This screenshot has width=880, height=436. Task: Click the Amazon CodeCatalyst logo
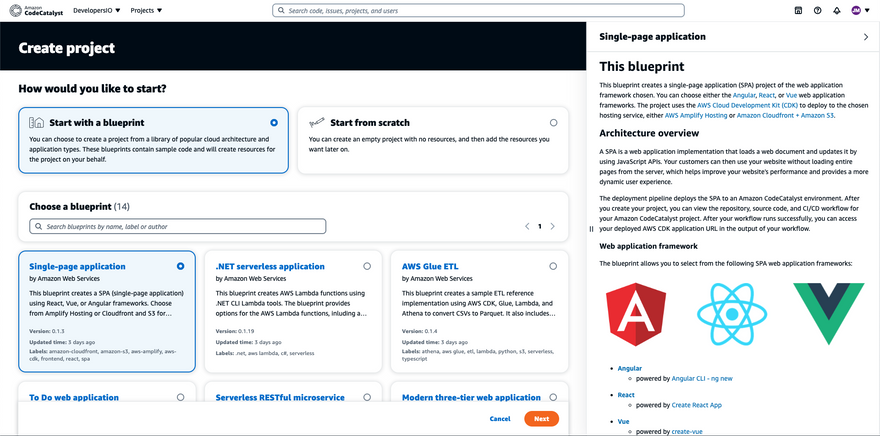tap(36, 10)
